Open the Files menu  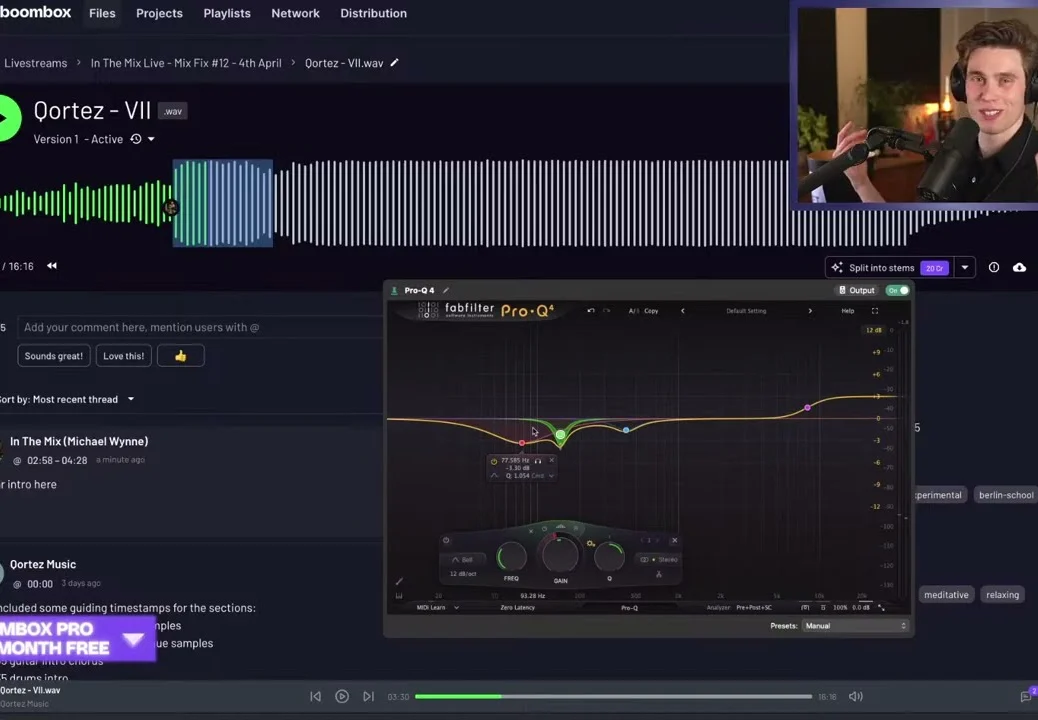pyautogui.click(x=102, y=13)
